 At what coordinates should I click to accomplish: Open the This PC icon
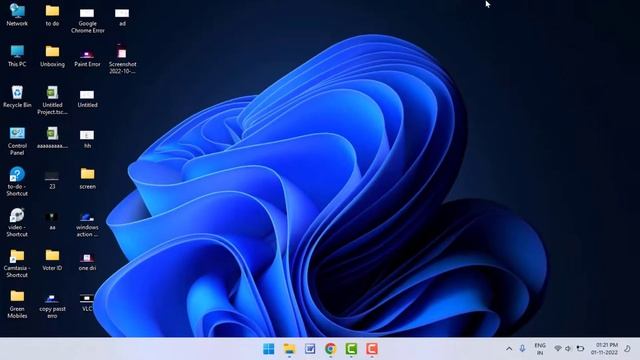17,56
